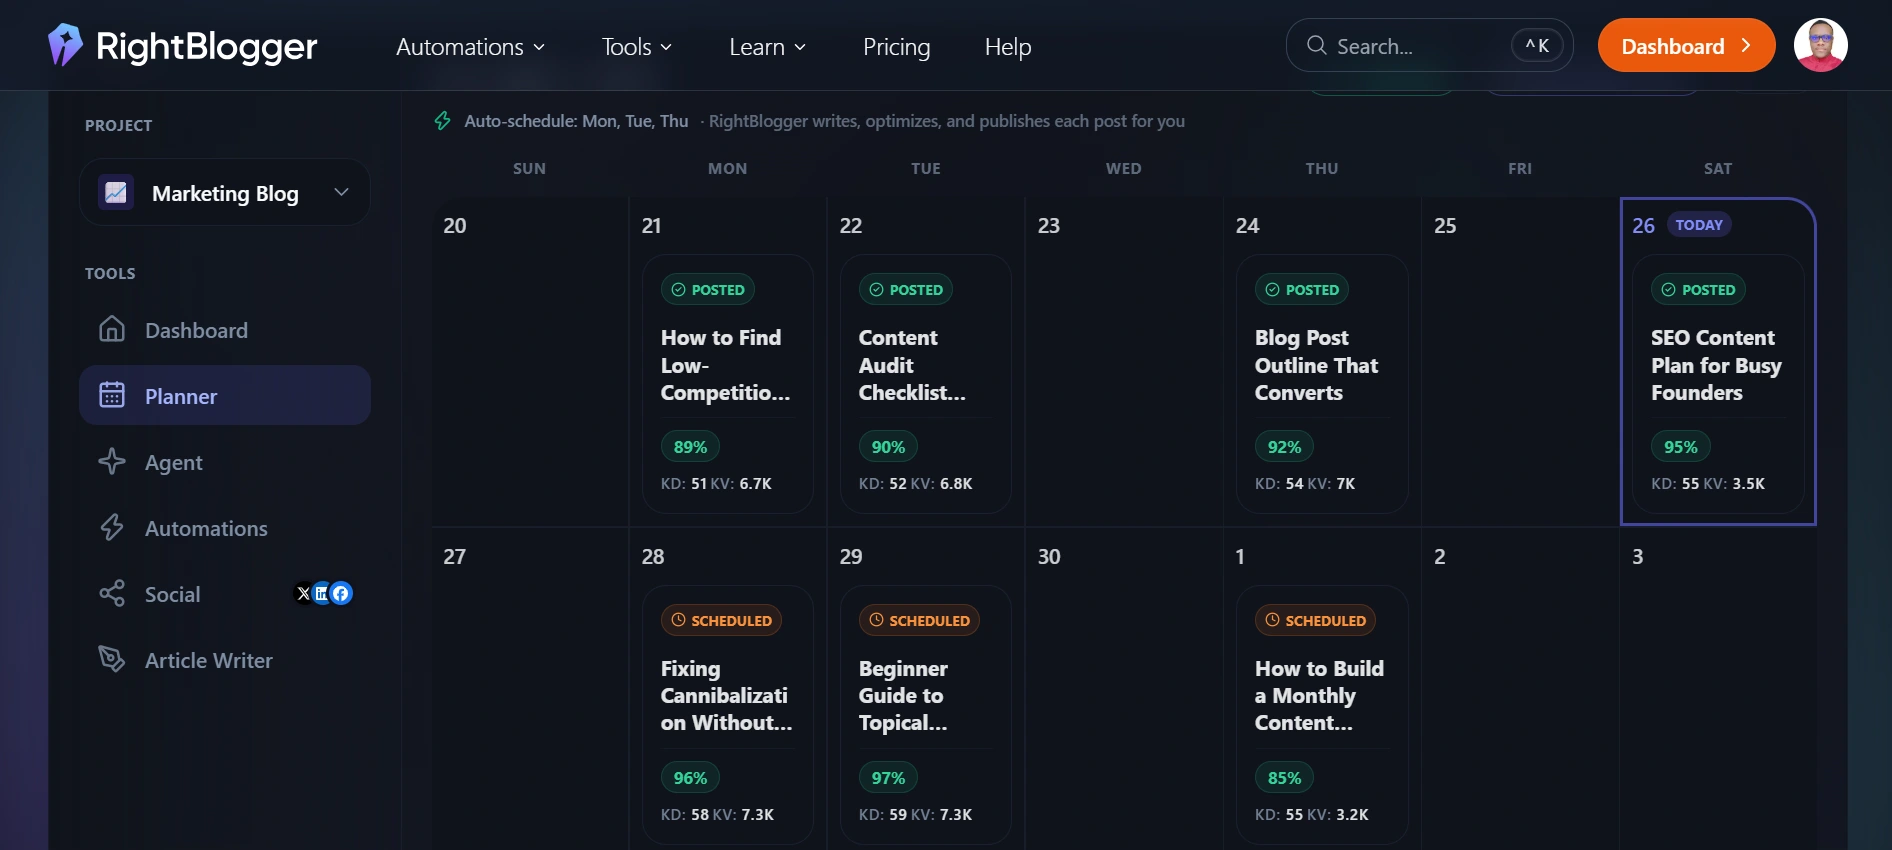1892x850 pixels.
Task: Click the LinkedIn social badge
Action: pos(322,593)
